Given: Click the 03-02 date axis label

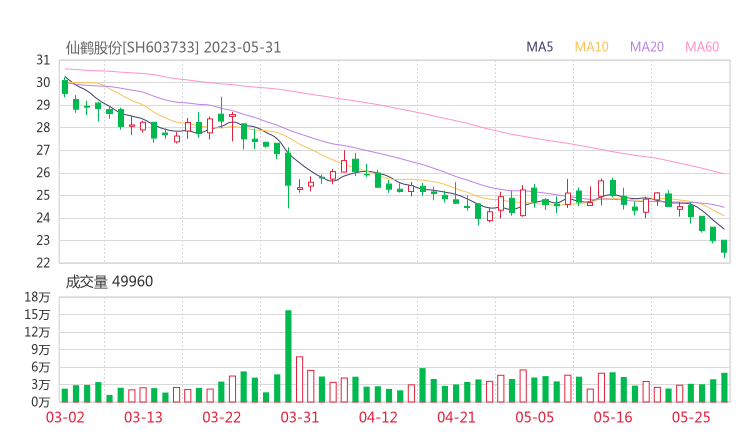Looking at the screenshot, I should 65,417.
